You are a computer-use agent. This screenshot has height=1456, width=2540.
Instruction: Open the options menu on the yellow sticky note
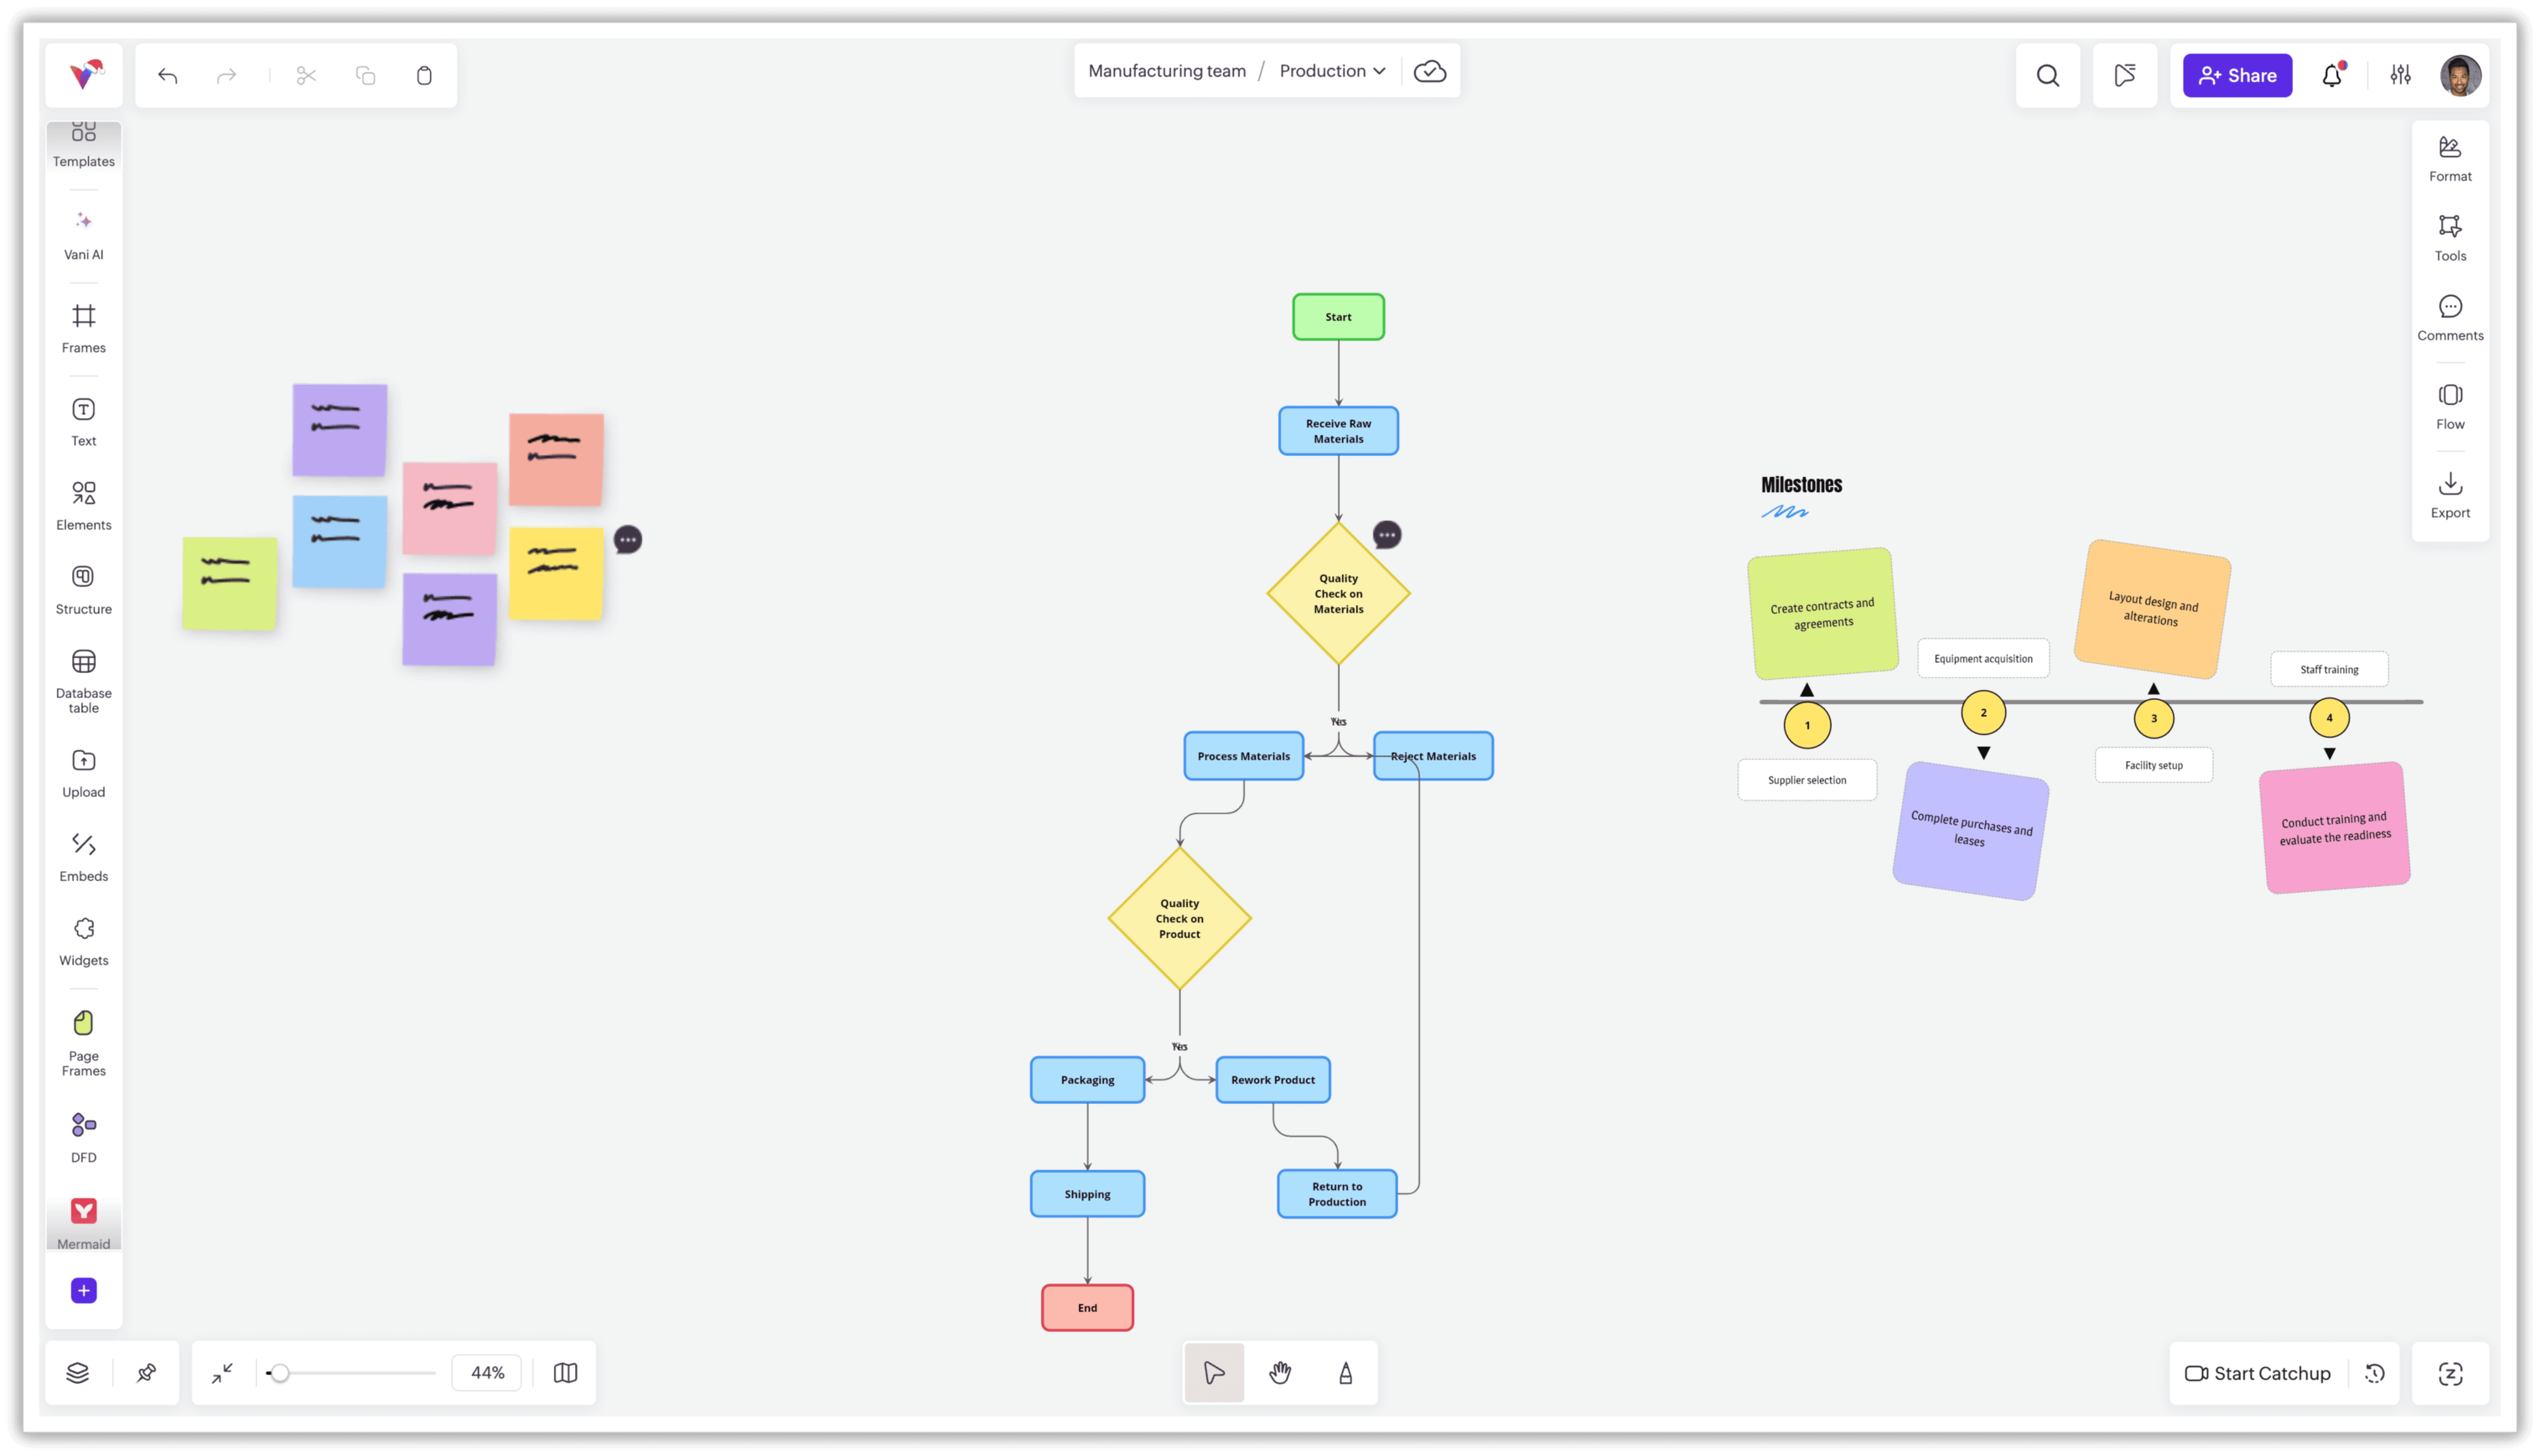[x=628, y=539]
